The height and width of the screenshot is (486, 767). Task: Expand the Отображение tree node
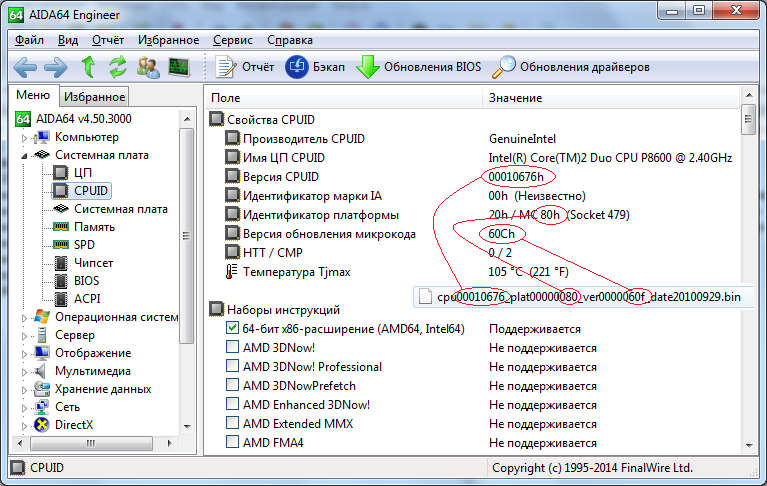point(24,354)
